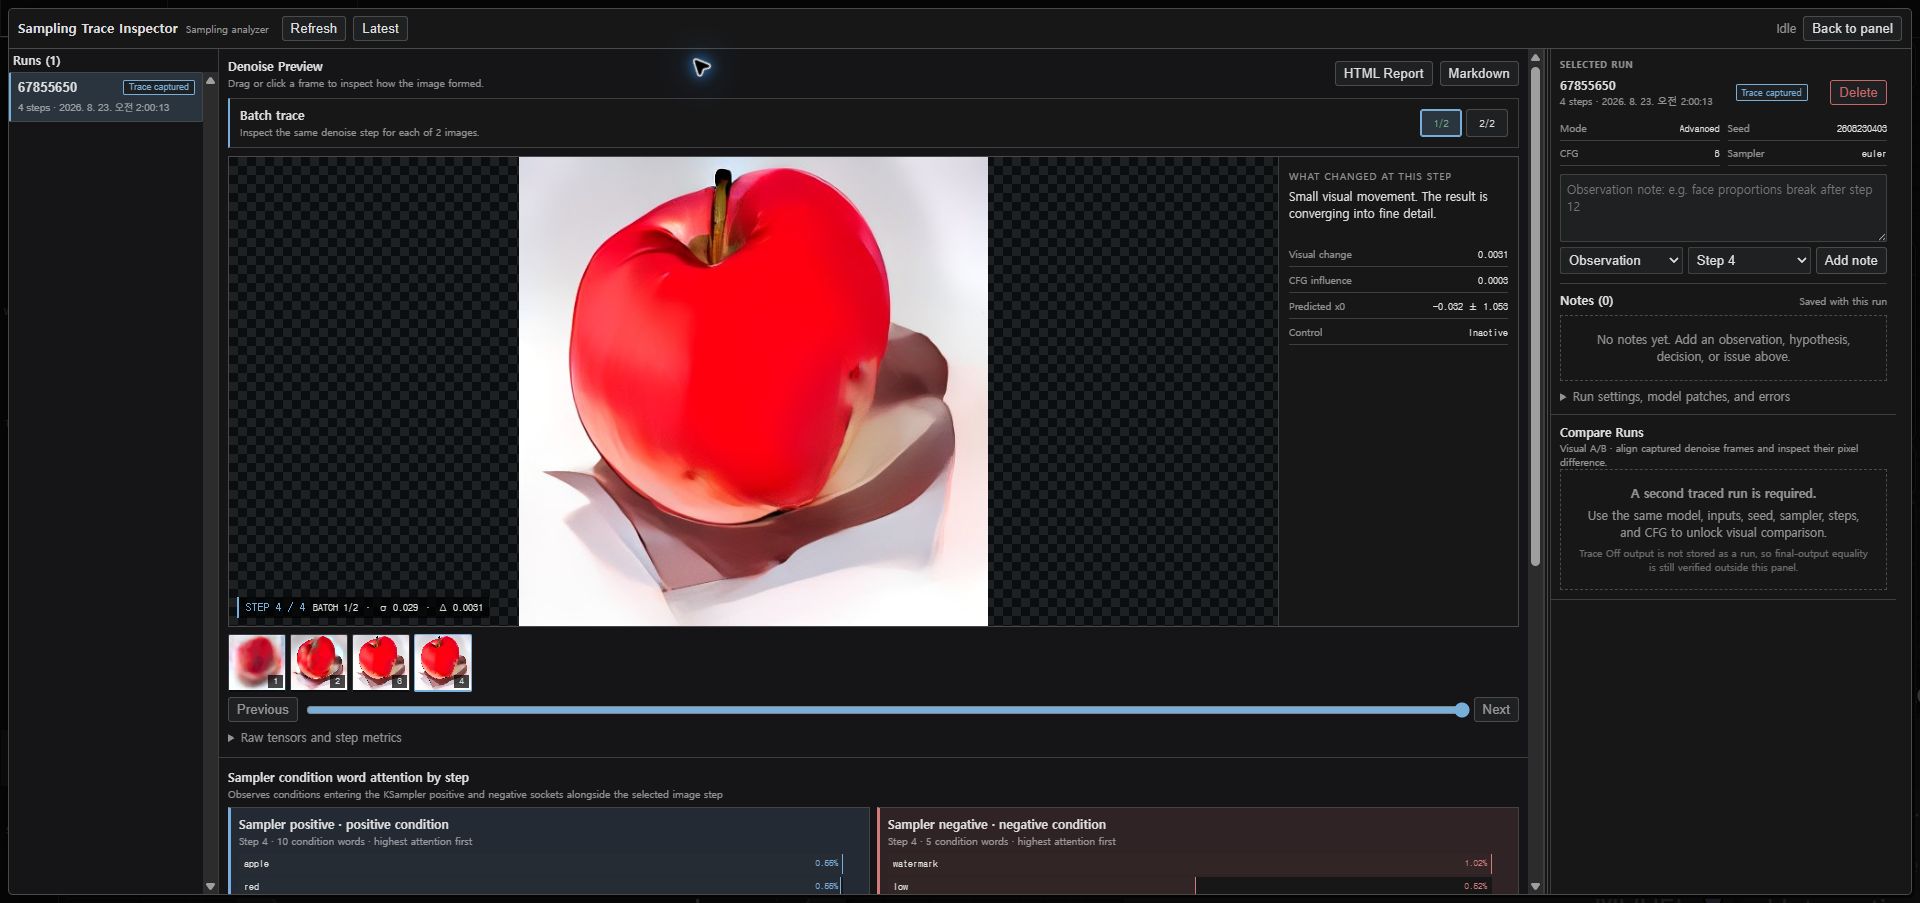This screenshot has height=903, width=1920.
Task: Click the Predicted x0 row
Action: tap(1398, 307)
